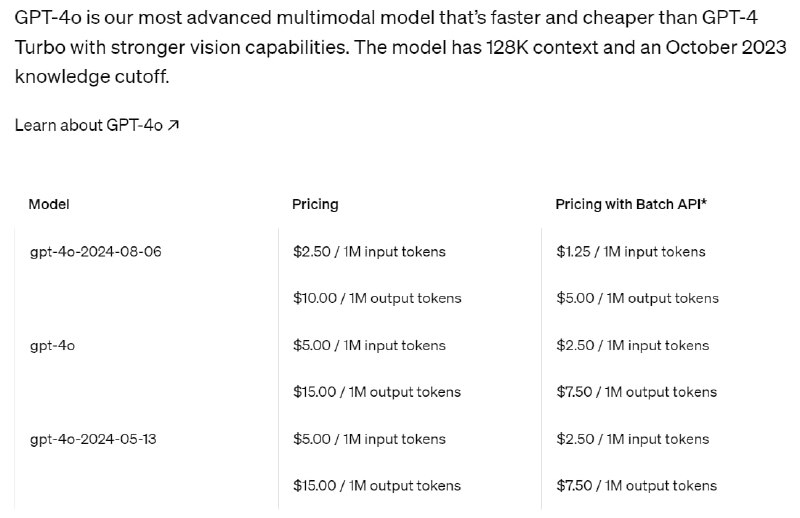Click the plain gpt-4o model name in the table
Image resolution: width=800 pixels, height=518 pixels.
53,345
